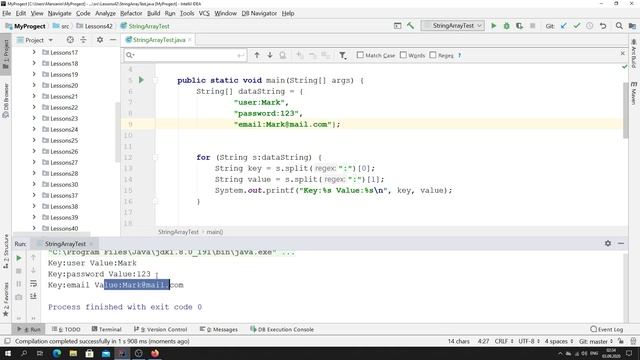The image size is (640, 360).
Task: Expand the Lessons26 folder
Action: [34, 151]
